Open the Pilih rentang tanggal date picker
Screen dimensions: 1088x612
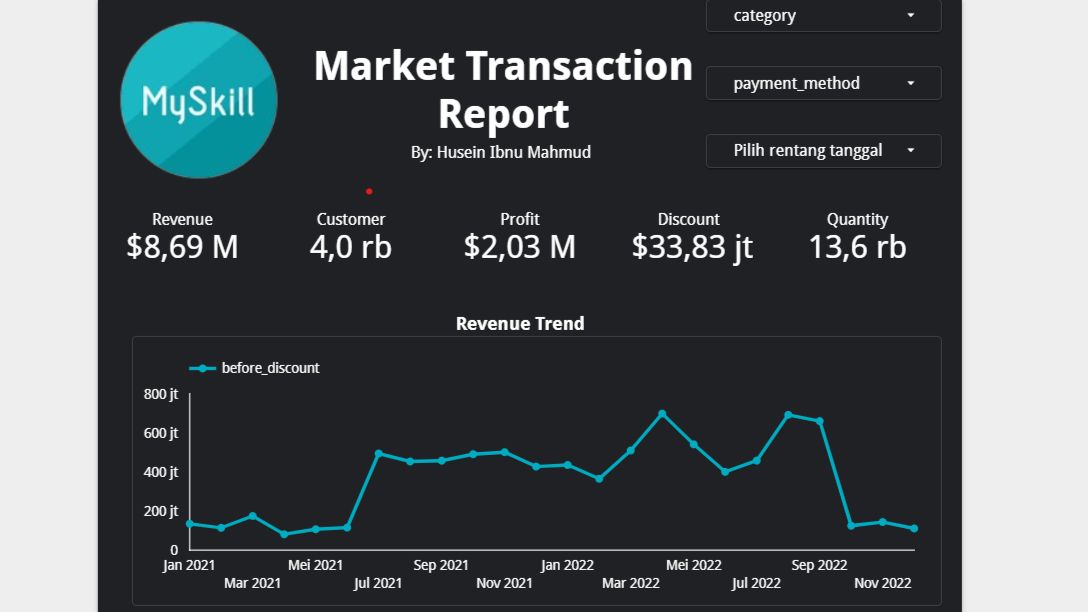824,151
